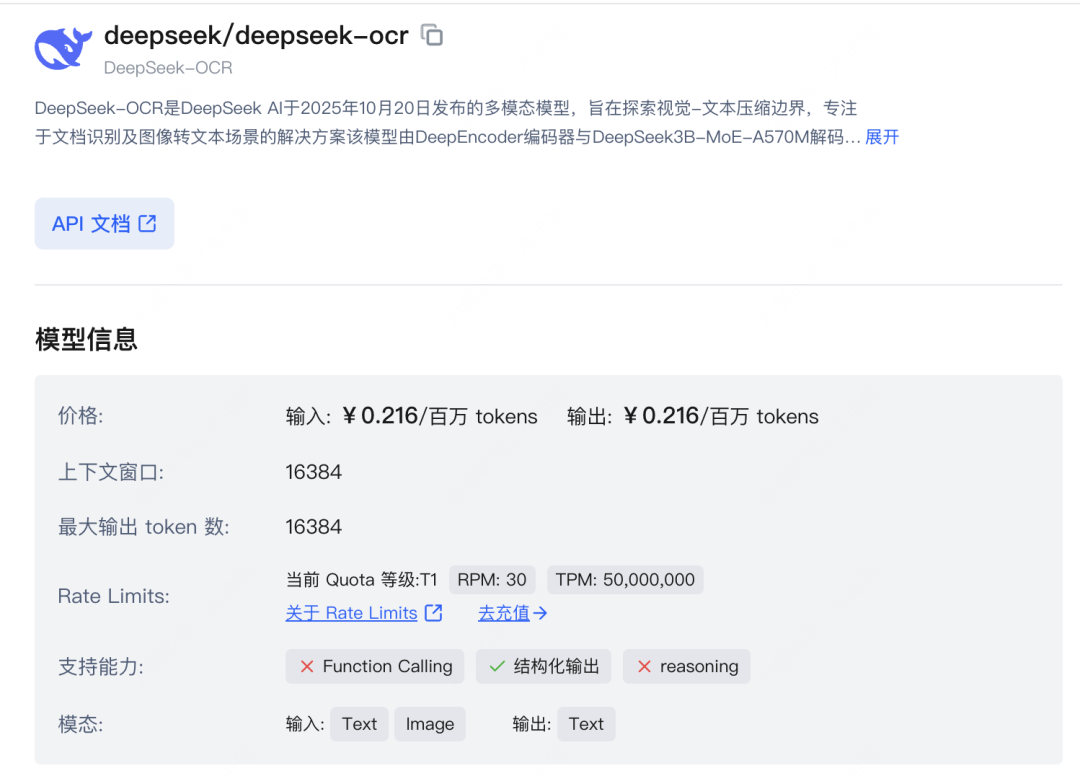Click the green check icon on 结构化输出
Image resolution: width=1080 pixels, height=776 pixels.
pyautogui.click(x=497, y=667)
